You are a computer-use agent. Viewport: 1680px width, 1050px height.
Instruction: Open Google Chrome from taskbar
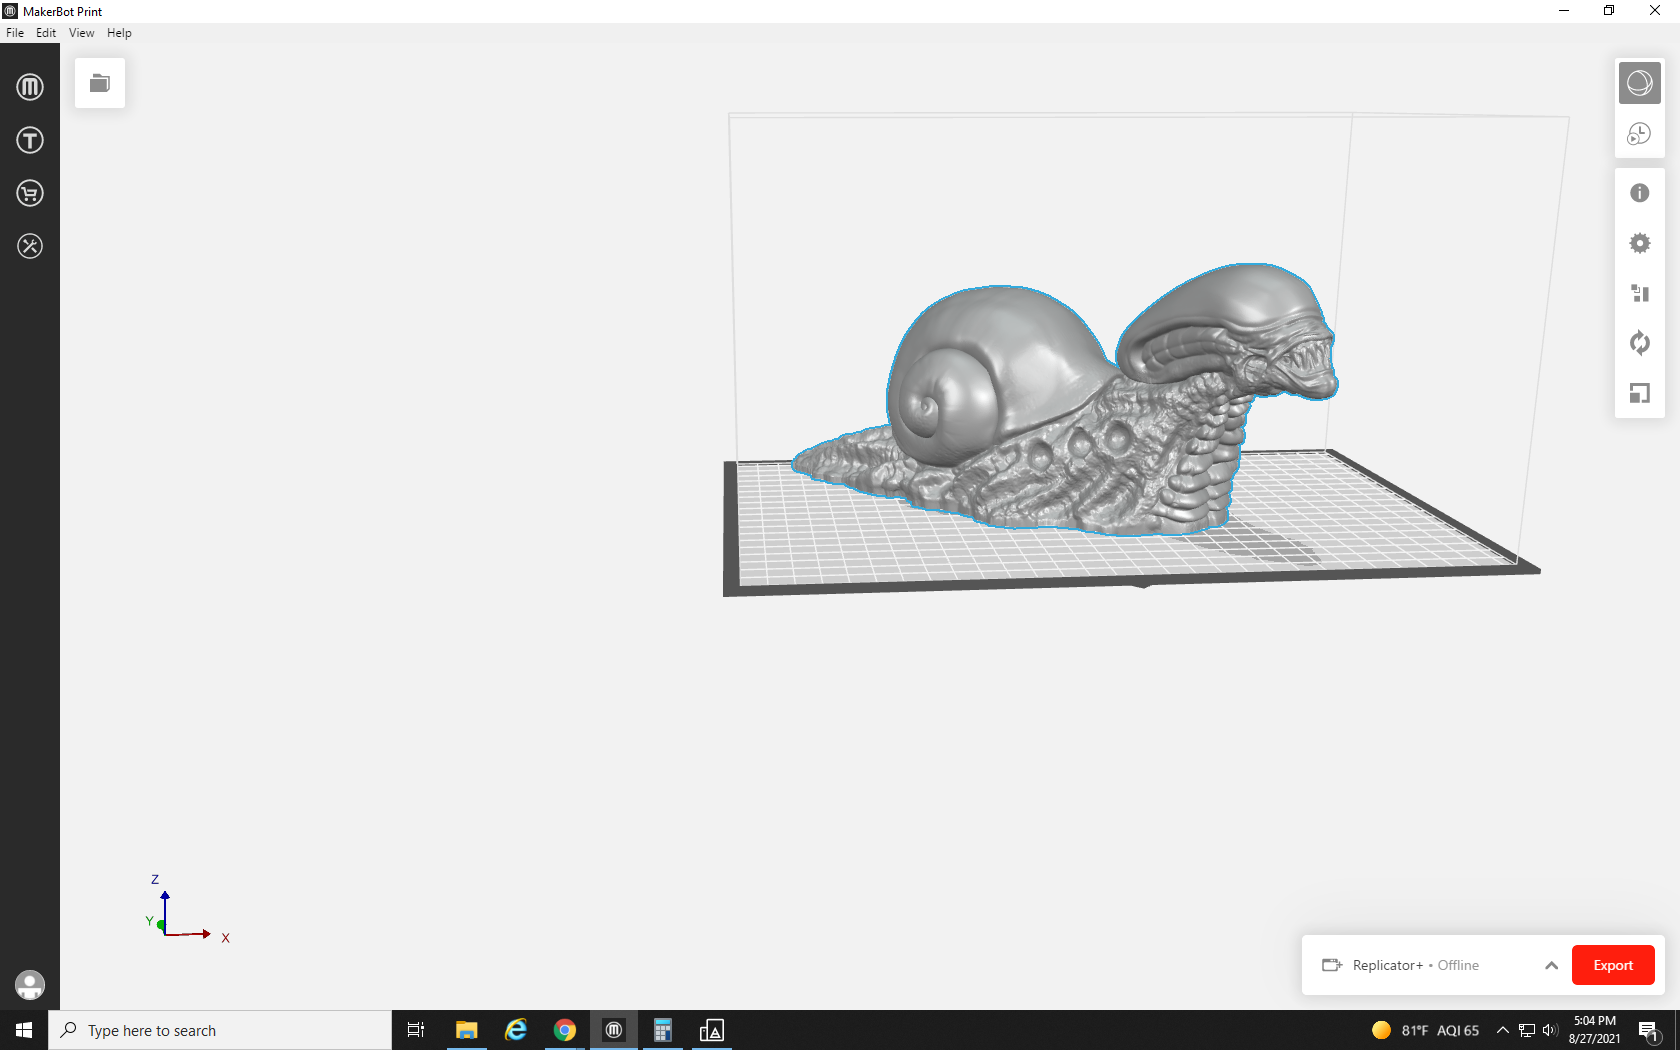coord(565,1030)
